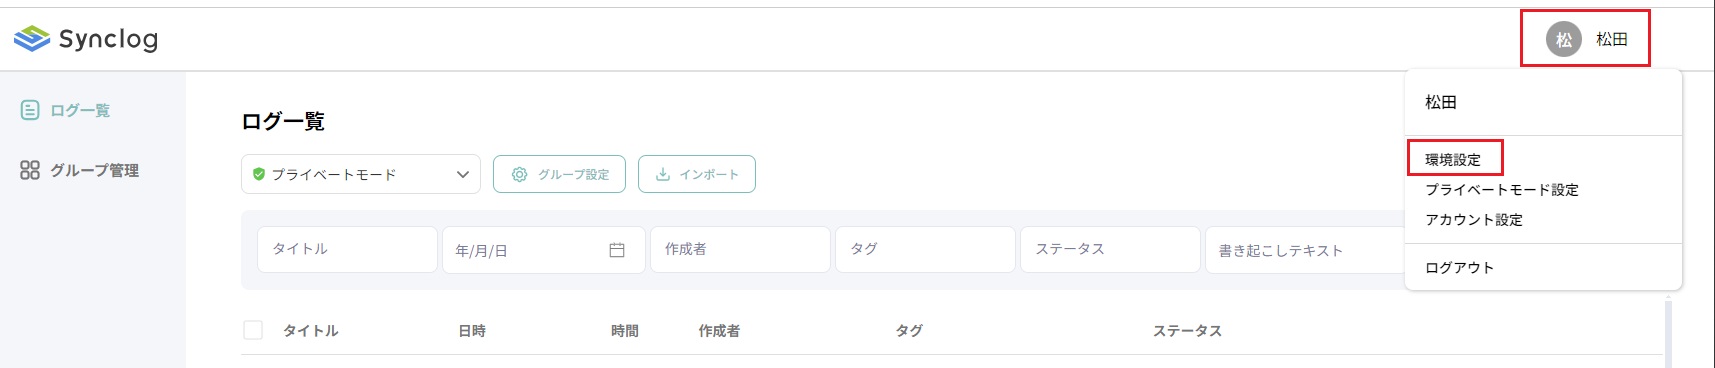
Task: Select ログアウト in the user menu
Action: pos(1460,268)
